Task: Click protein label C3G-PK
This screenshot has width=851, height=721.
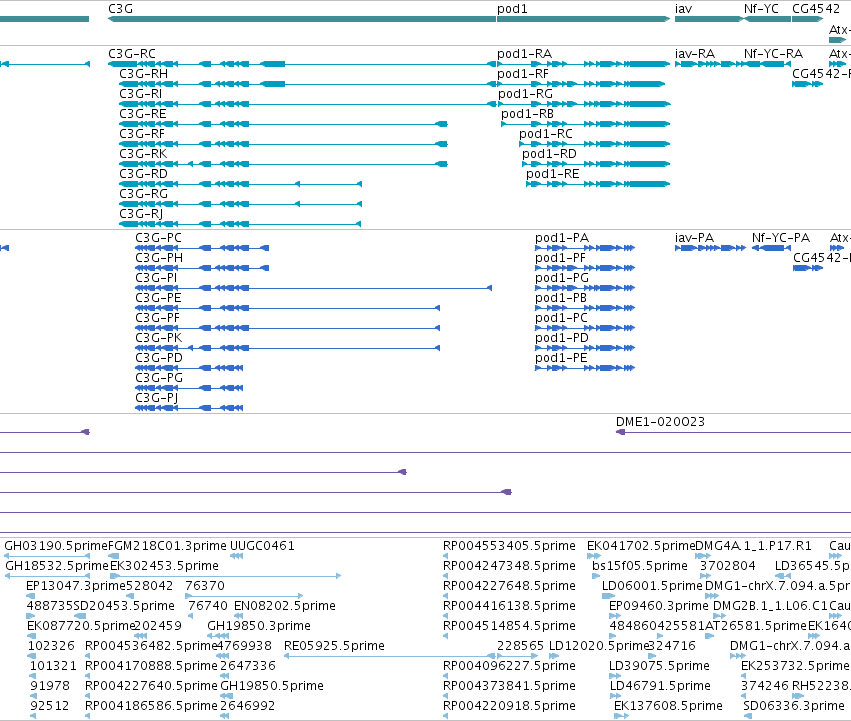Action: pyautogui.click(x=158, y=338)
